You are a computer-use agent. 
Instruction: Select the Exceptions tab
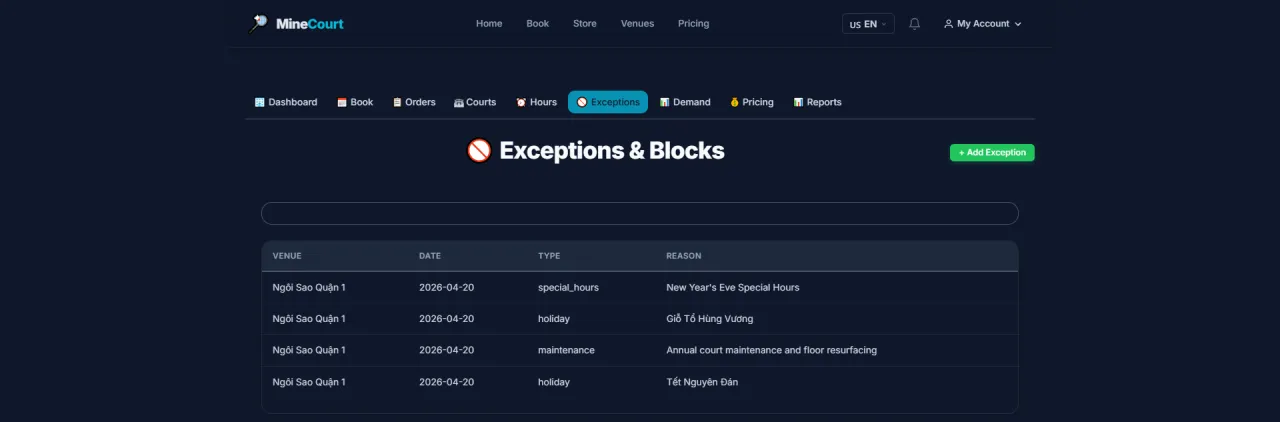click(x=608, y=102)
